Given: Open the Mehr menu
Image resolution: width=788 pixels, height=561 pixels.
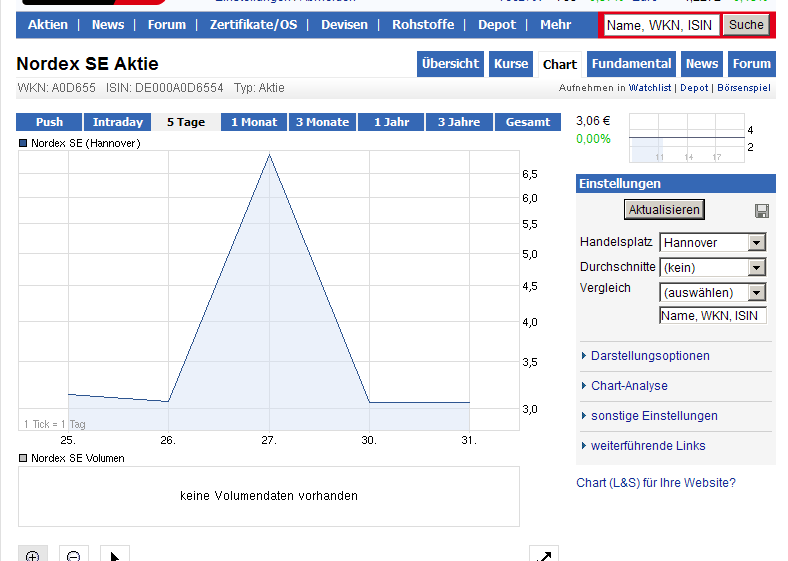Looking at the screenshot, I should [556, 25].
